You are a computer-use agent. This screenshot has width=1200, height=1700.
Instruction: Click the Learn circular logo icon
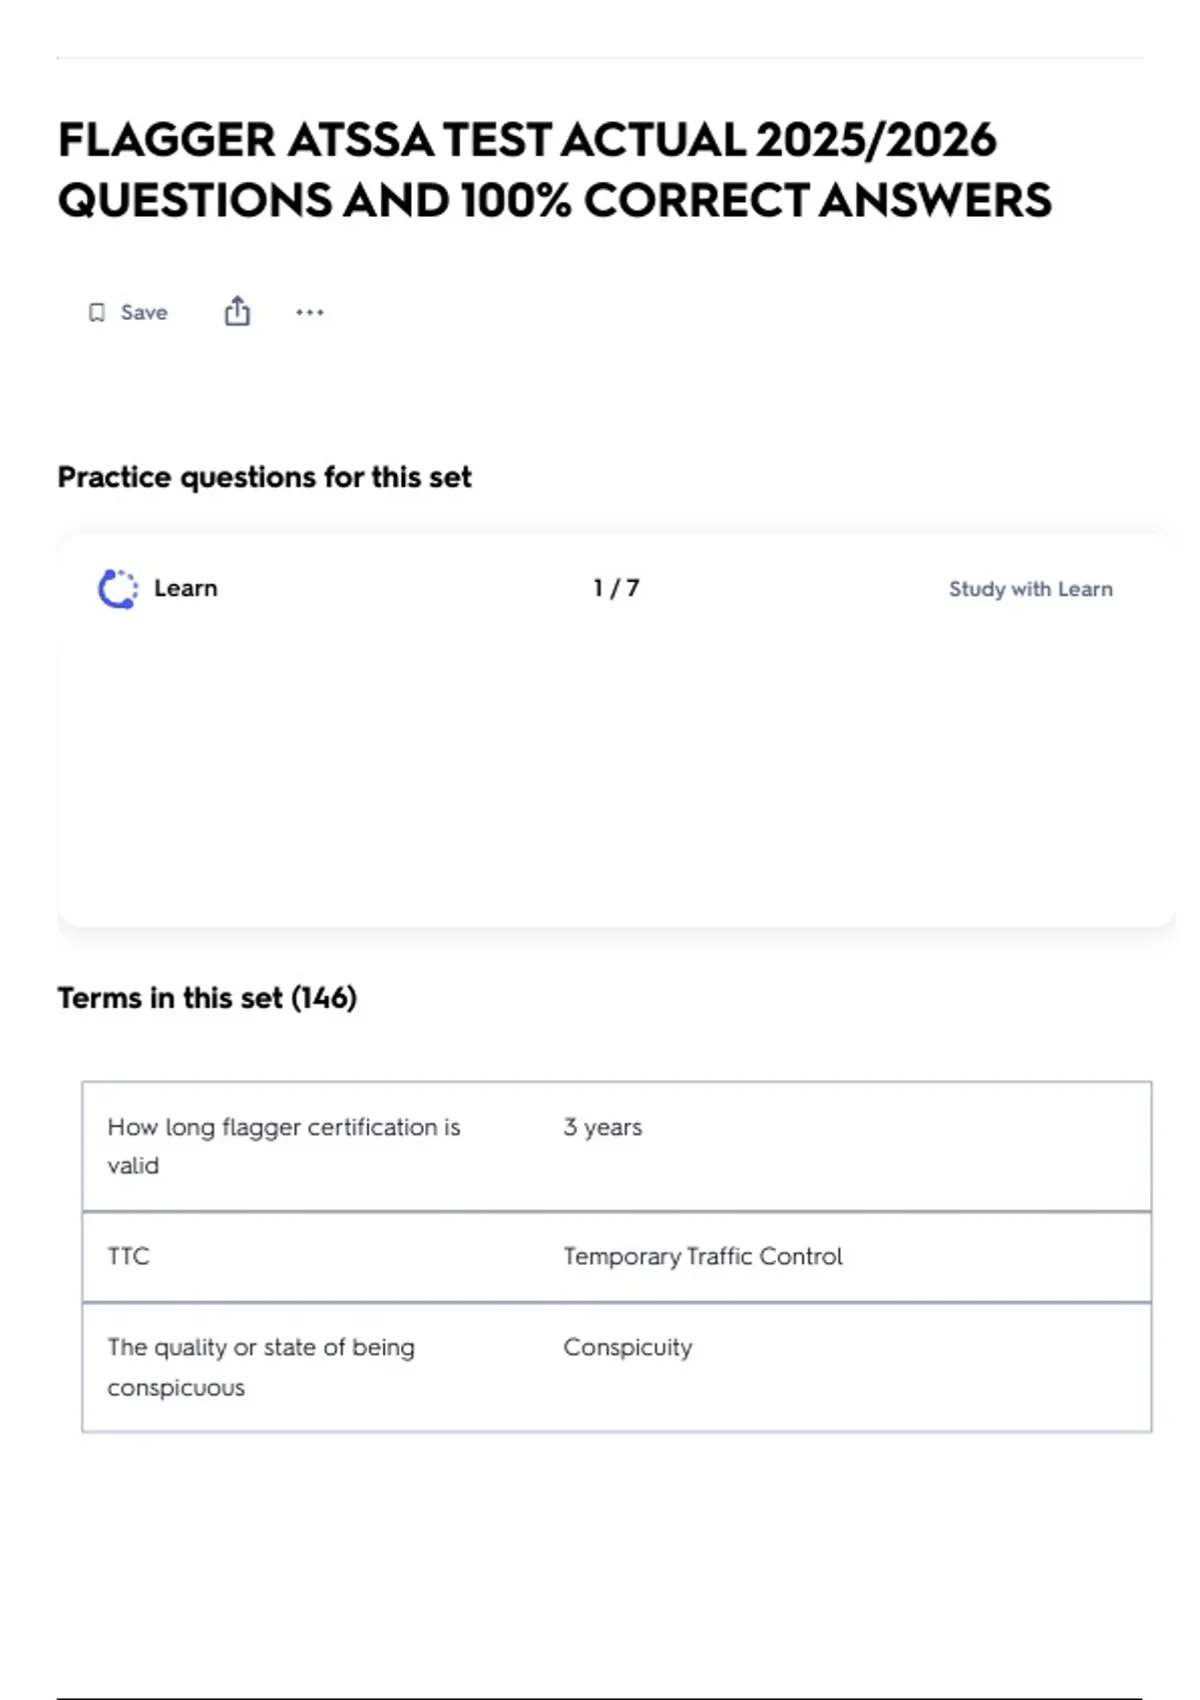coord(118,589)
